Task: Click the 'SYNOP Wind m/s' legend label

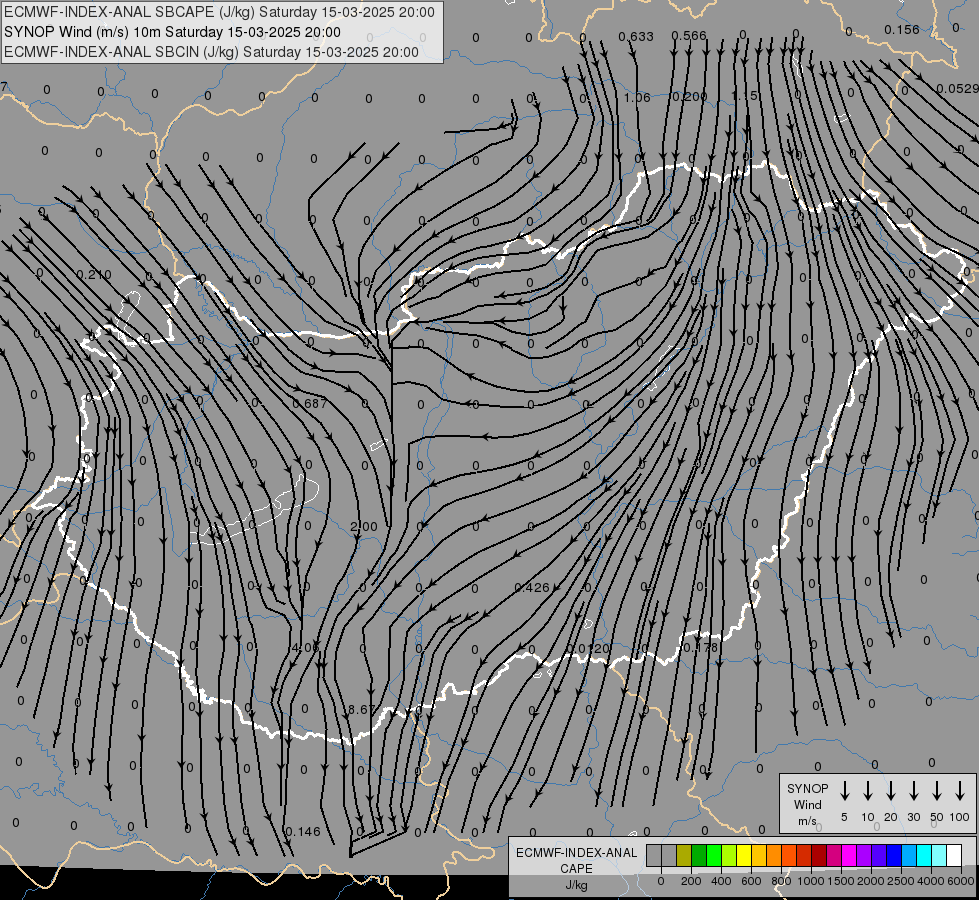Action: point(807,805)
